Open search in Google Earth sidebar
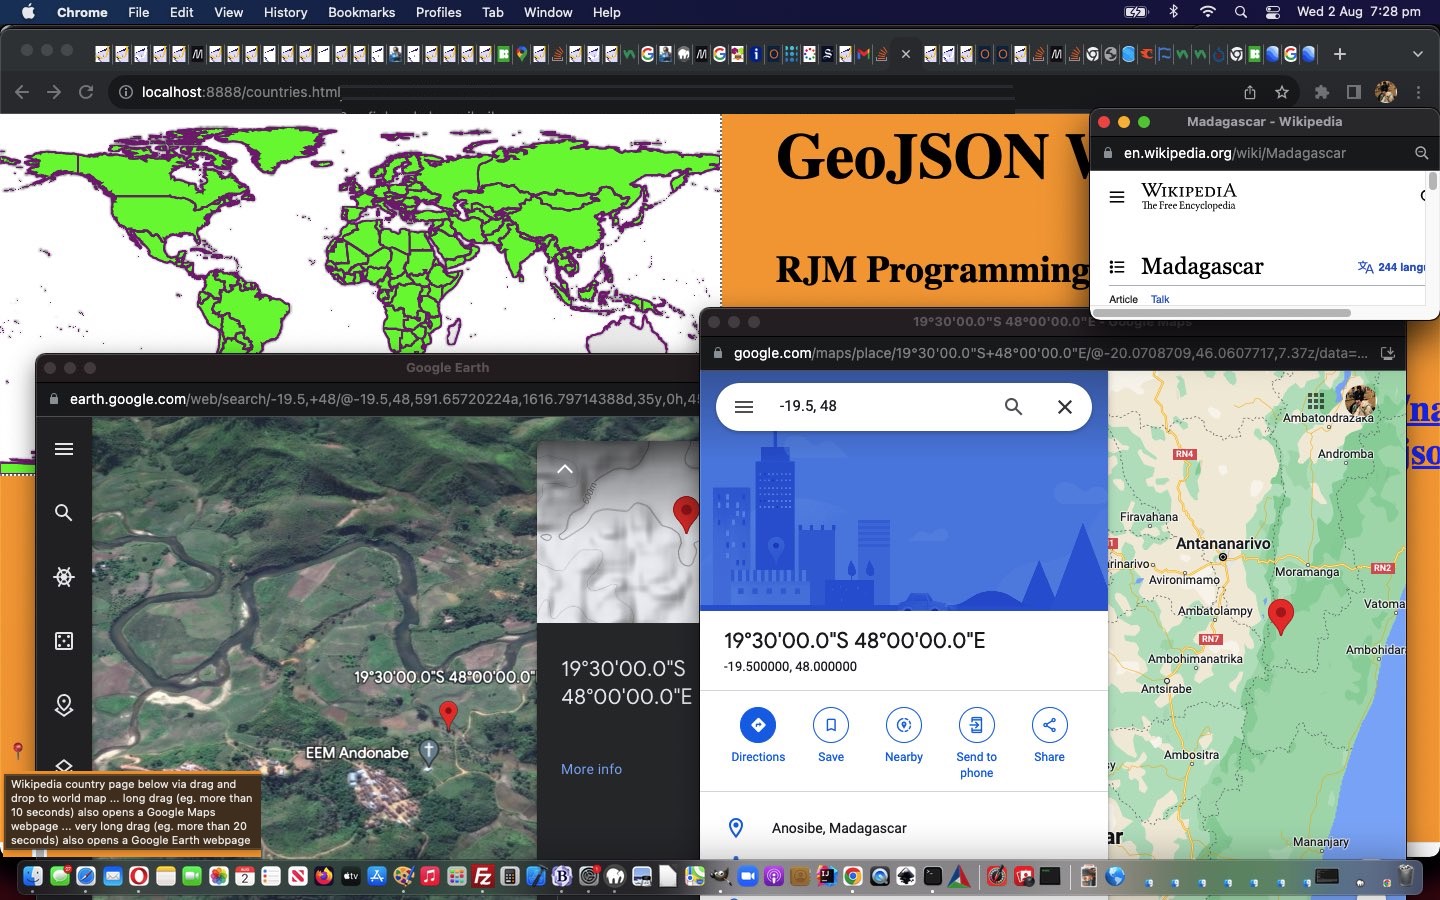Screen dimensions: 1440x900 click(x=64, y=513)
